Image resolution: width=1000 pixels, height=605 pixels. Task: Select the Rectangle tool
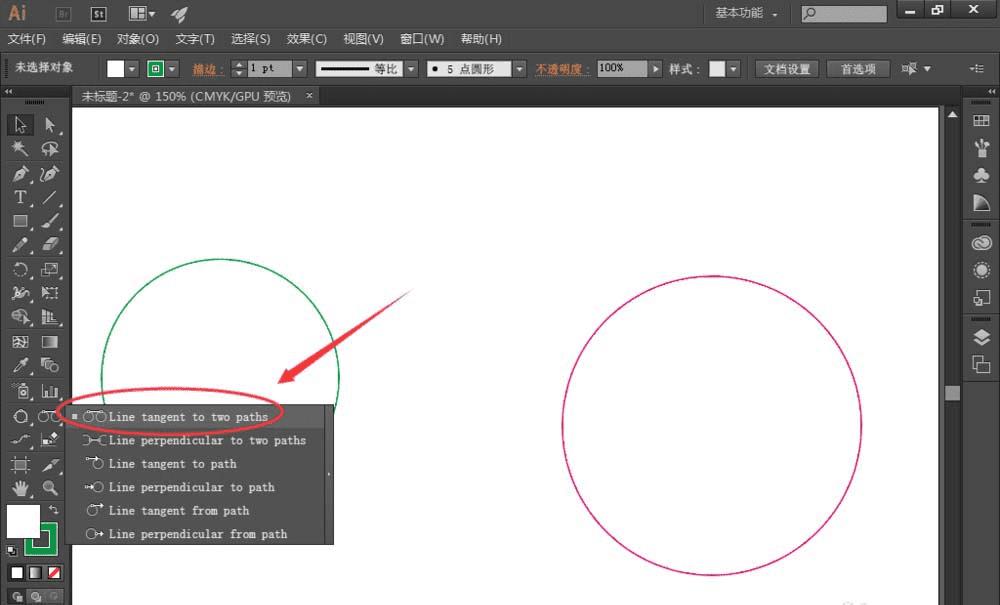(x=20, y=221)
